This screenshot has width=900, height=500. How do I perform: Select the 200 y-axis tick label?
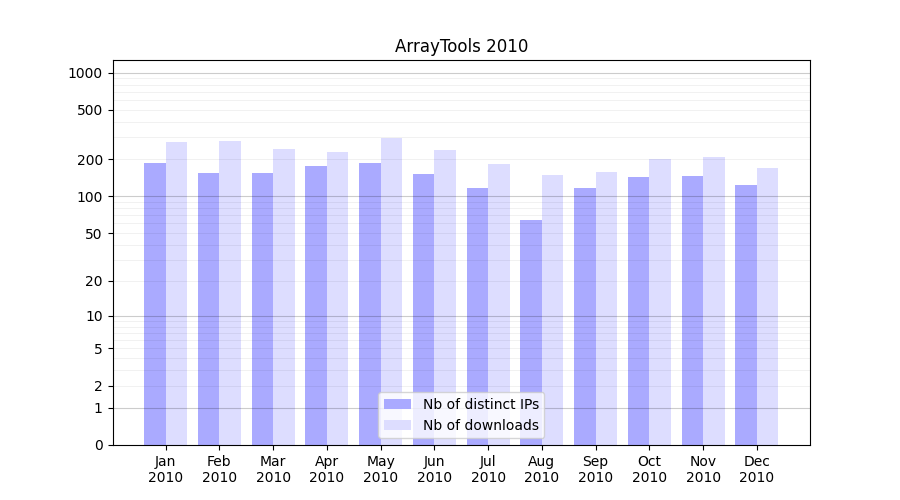tap(90, 160)
